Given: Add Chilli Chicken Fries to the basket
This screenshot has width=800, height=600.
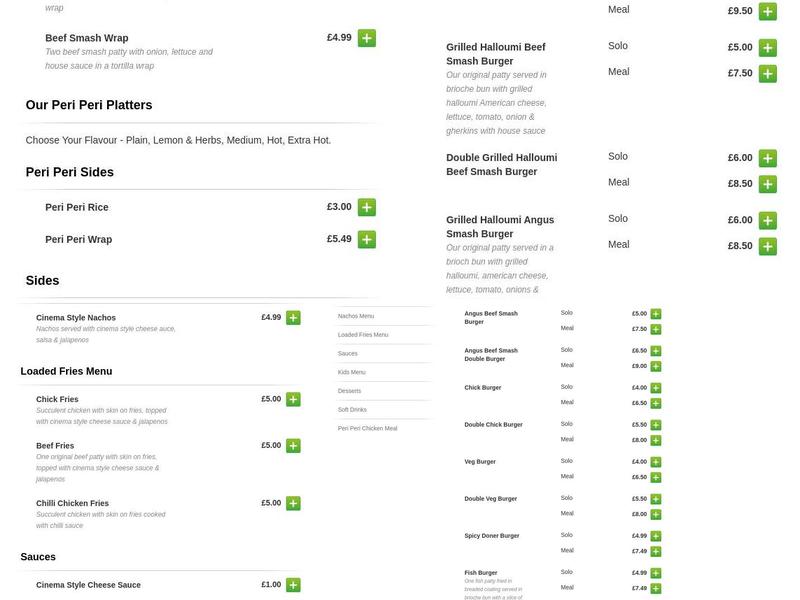Looking at the screenshot, I should point(293,504).
